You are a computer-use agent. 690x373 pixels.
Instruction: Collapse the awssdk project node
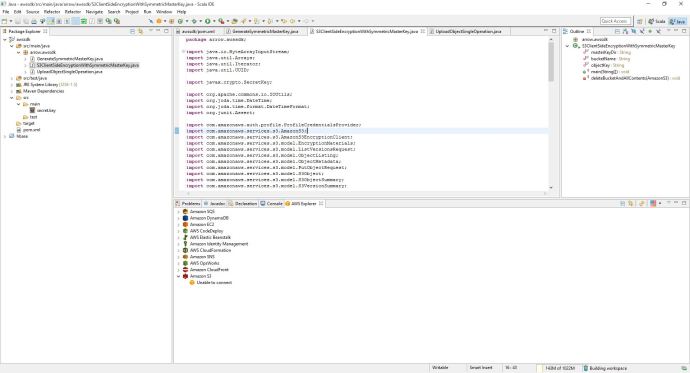[x=5, y=40]
